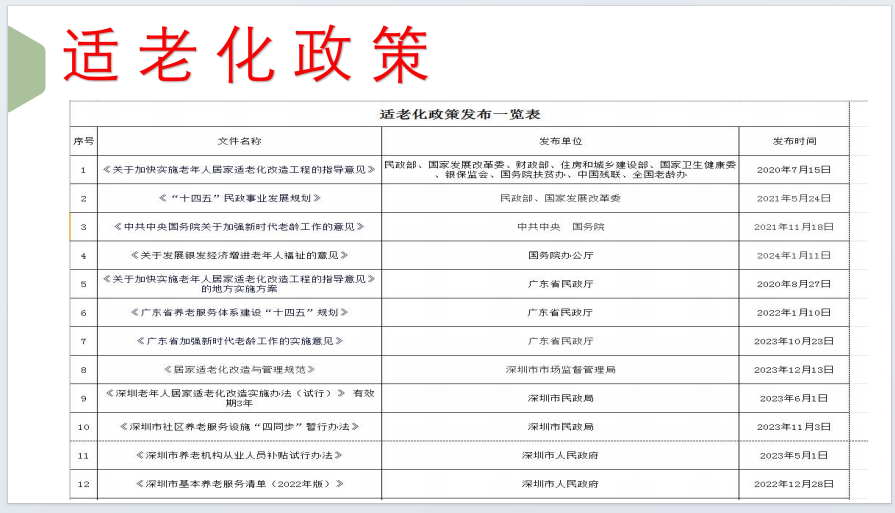Screen dimensions: 895x513
Task: Select the row 5 file name ending 的地方实施方案
Action: coord(239,284)
